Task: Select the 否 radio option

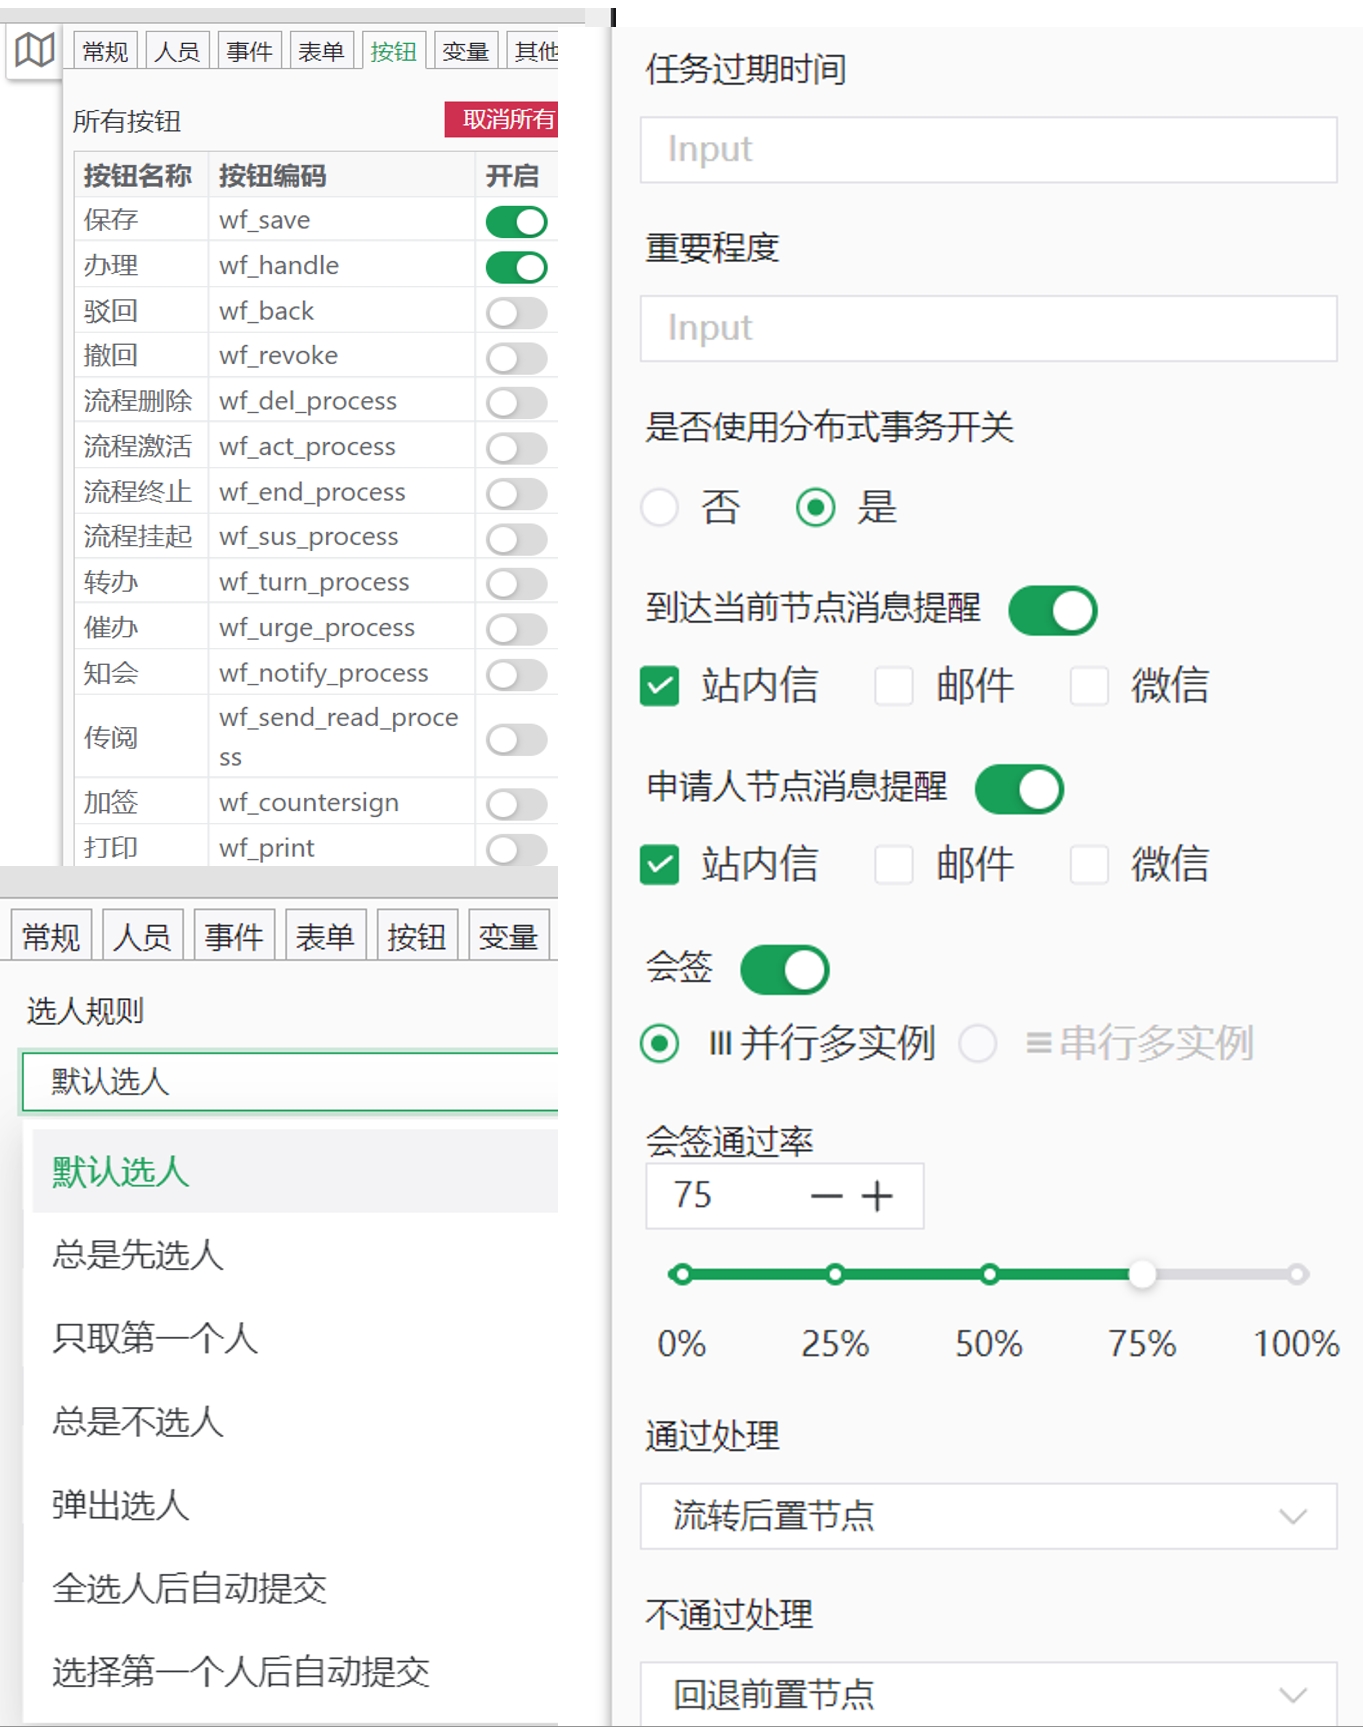Action: pos(660,508)
